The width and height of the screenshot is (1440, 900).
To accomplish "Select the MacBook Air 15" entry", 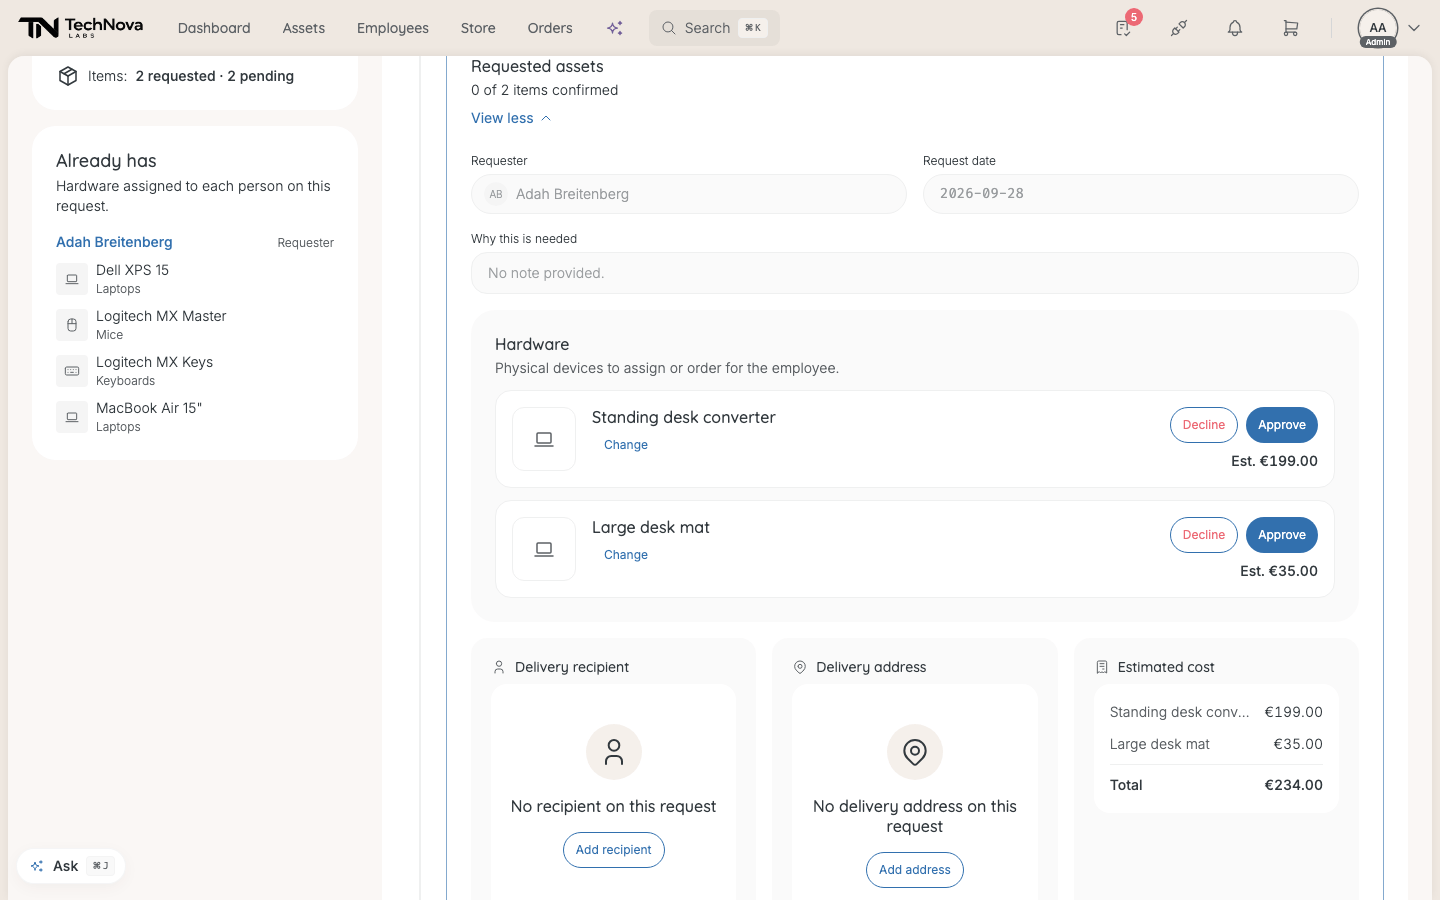I will (195, 417).
